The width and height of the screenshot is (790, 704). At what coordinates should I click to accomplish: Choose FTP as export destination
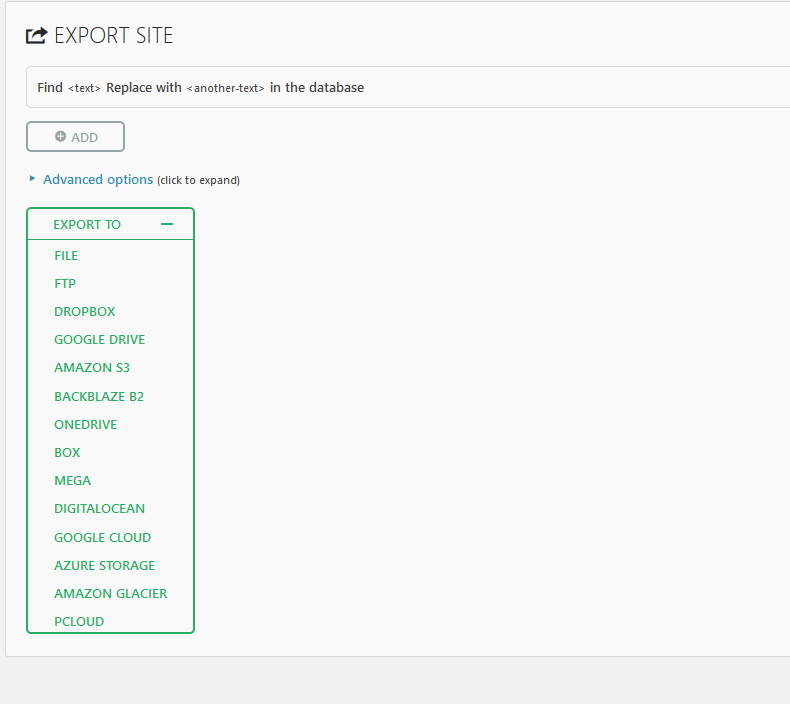coord(65,284)
